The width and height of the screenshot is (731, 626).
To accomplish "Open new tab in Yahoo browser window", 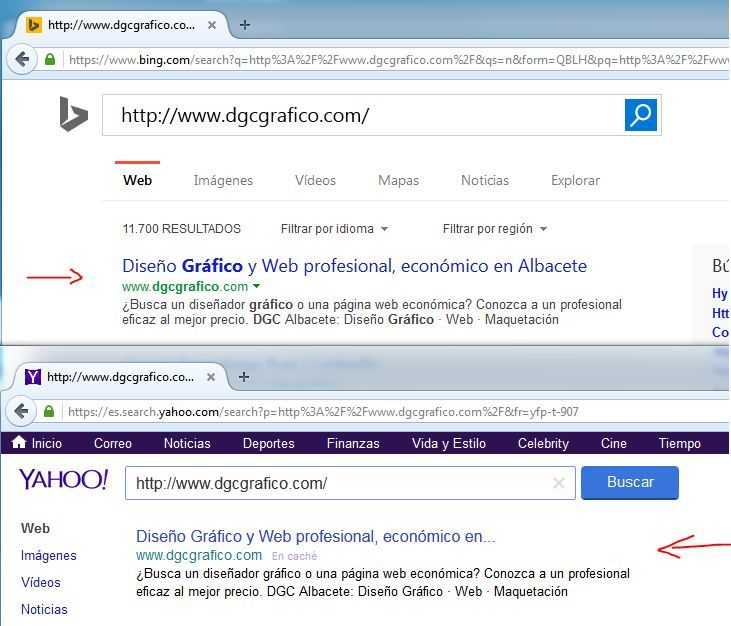I will (244, 377).
